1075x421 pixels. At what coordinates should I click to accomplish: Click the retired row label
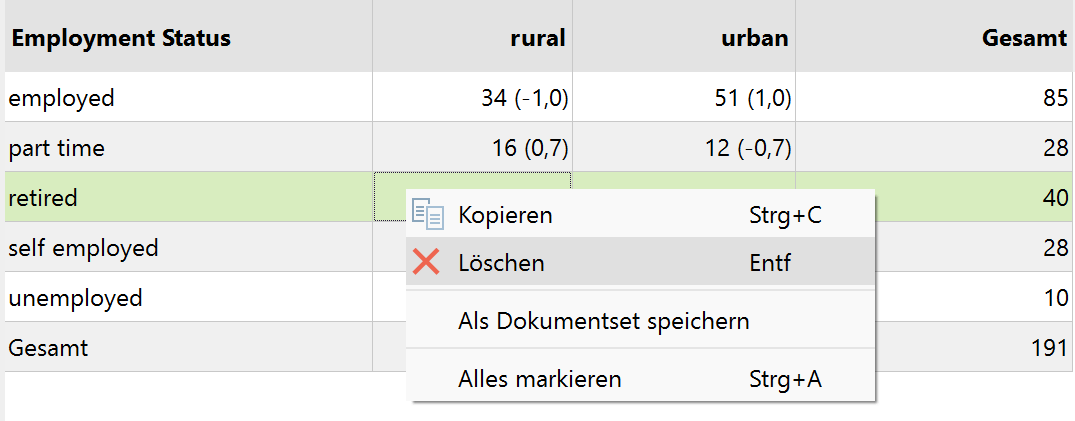(x=42, y=198)
